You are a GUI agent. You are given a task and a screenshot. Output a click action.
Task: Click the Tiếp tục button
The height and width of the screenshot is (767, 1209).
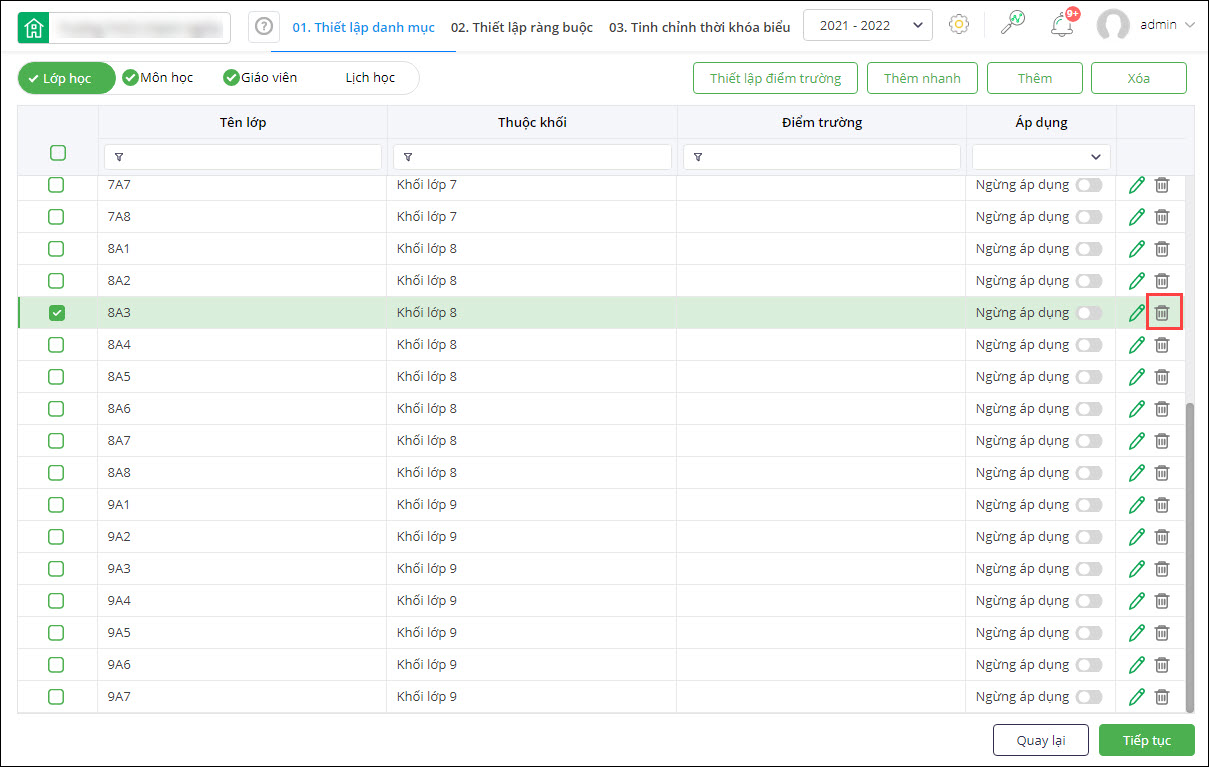(x=1146, y=740)
